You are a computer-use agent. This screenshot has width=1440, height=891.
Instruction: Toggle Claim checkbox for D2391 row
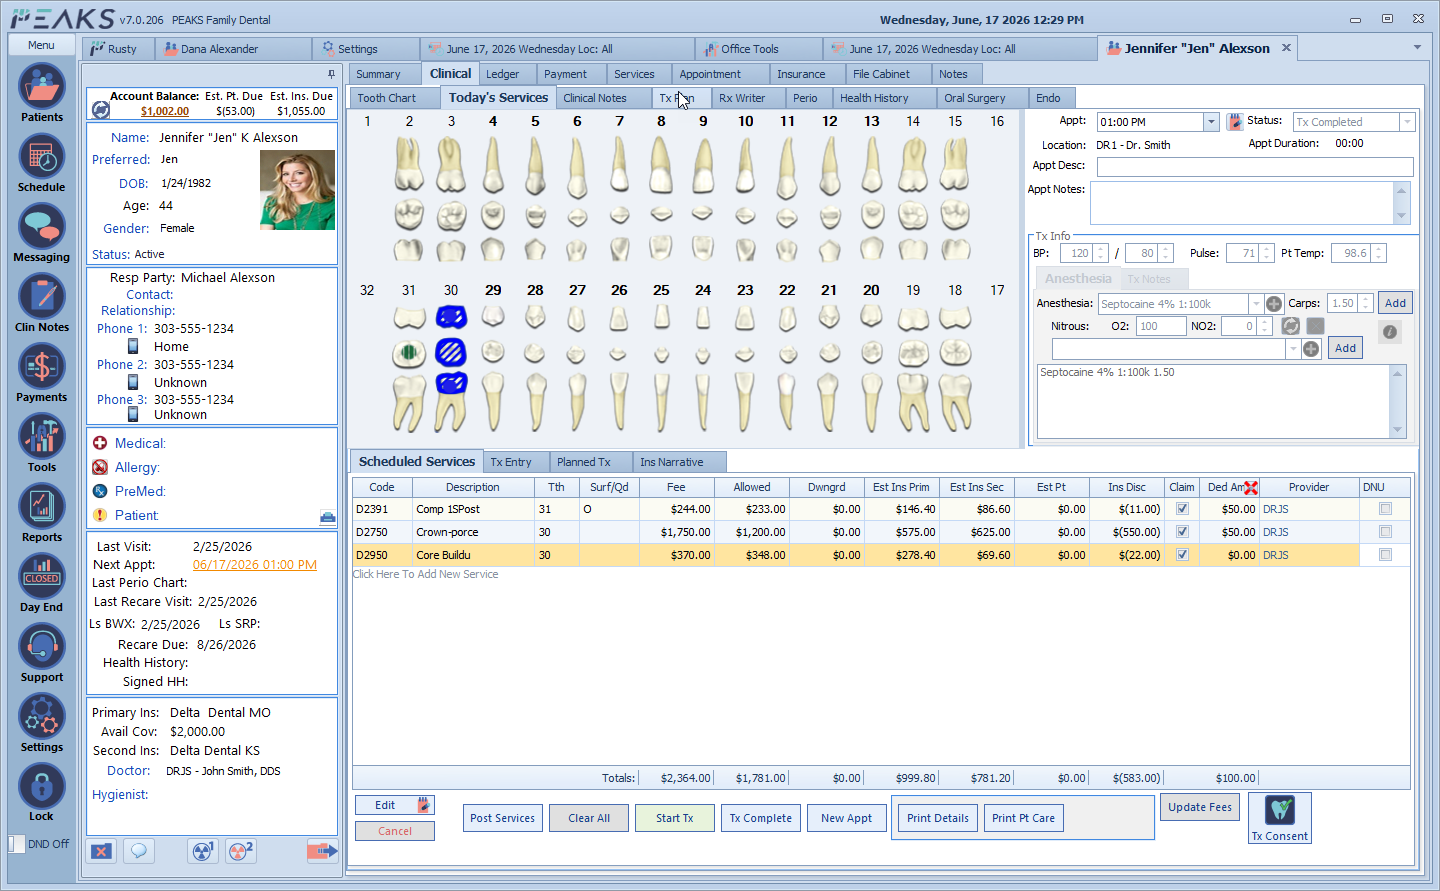pyautogui.click(x=1182, y=509)
